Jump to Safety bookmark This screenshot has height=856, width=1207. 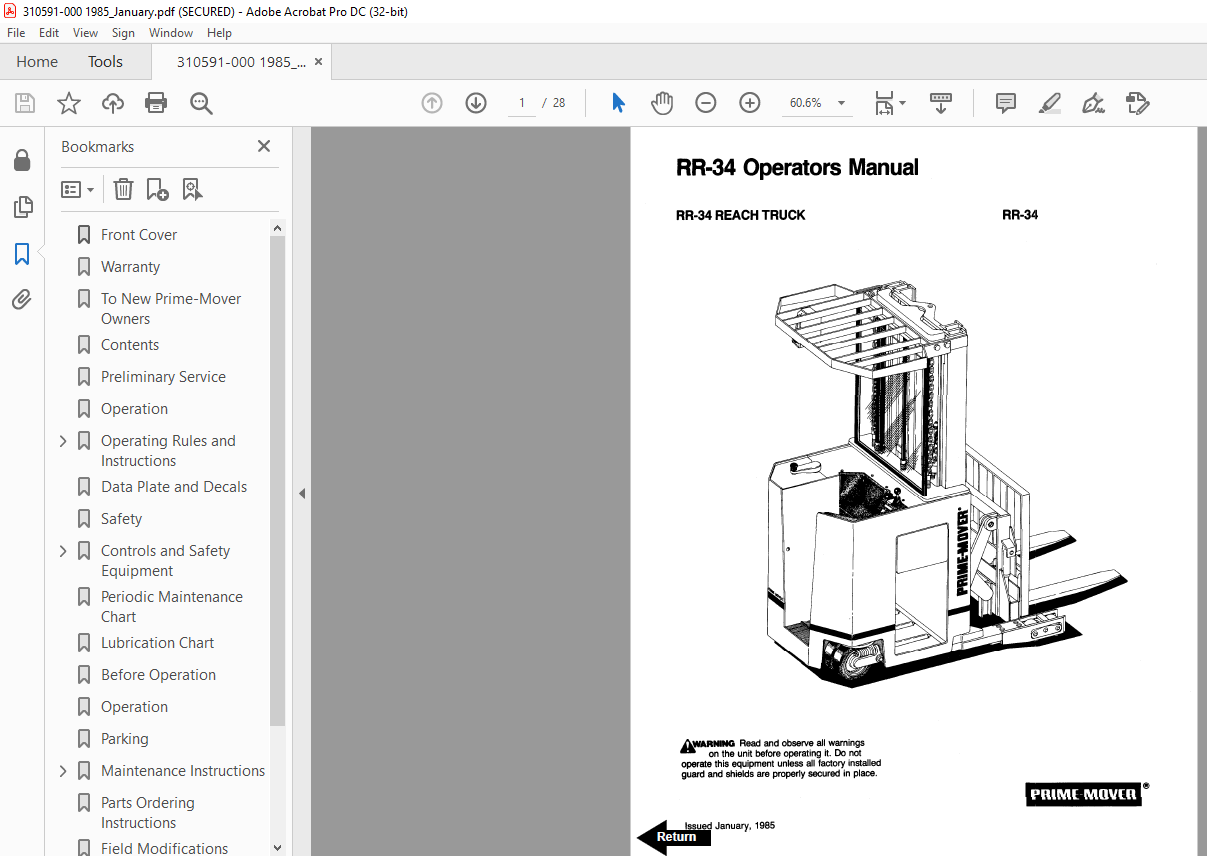[x=121, y=519]
